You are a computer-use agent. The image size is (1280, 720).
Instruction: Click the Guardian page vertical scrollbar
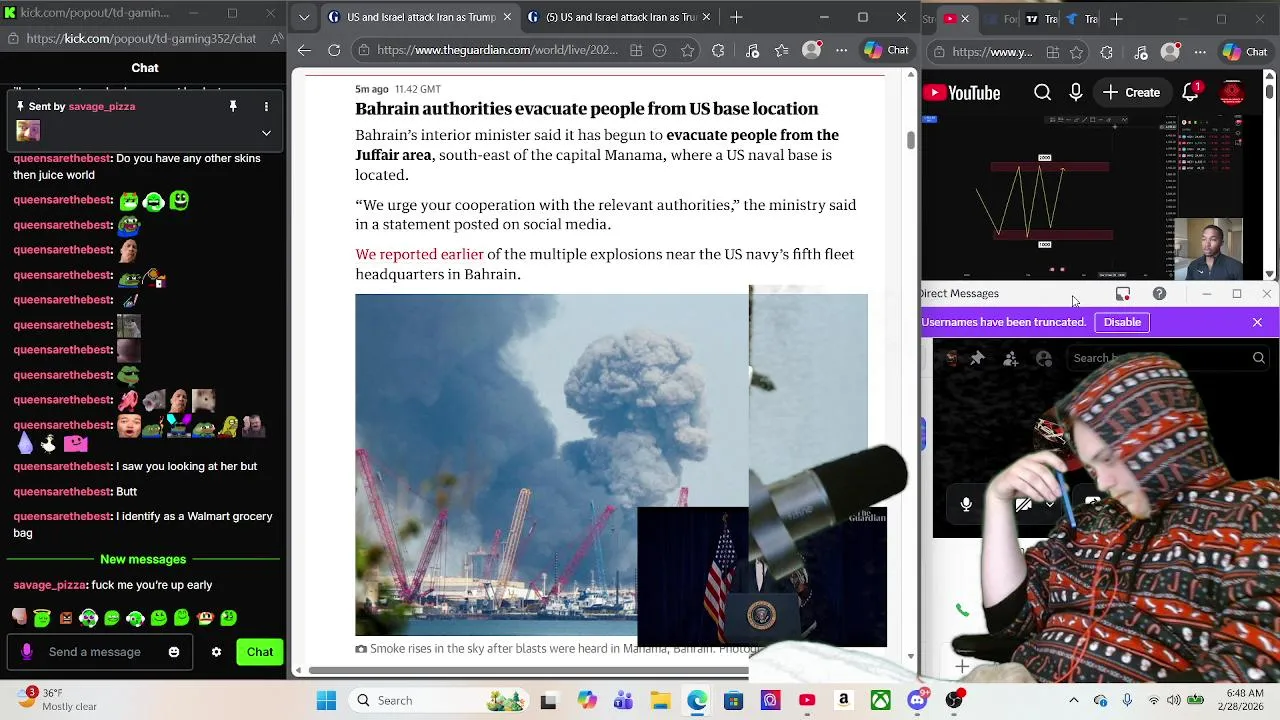(x=911, y=140)
